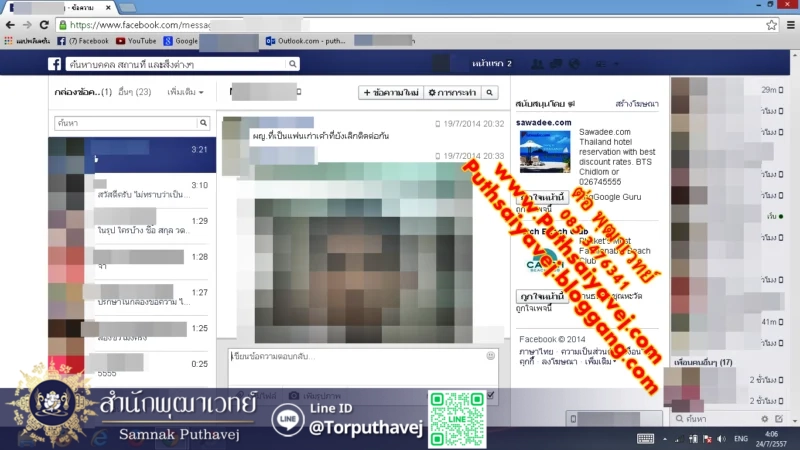Reload the page with refresh button
This screenshot has width=800, height=450.
click(43, 24)
